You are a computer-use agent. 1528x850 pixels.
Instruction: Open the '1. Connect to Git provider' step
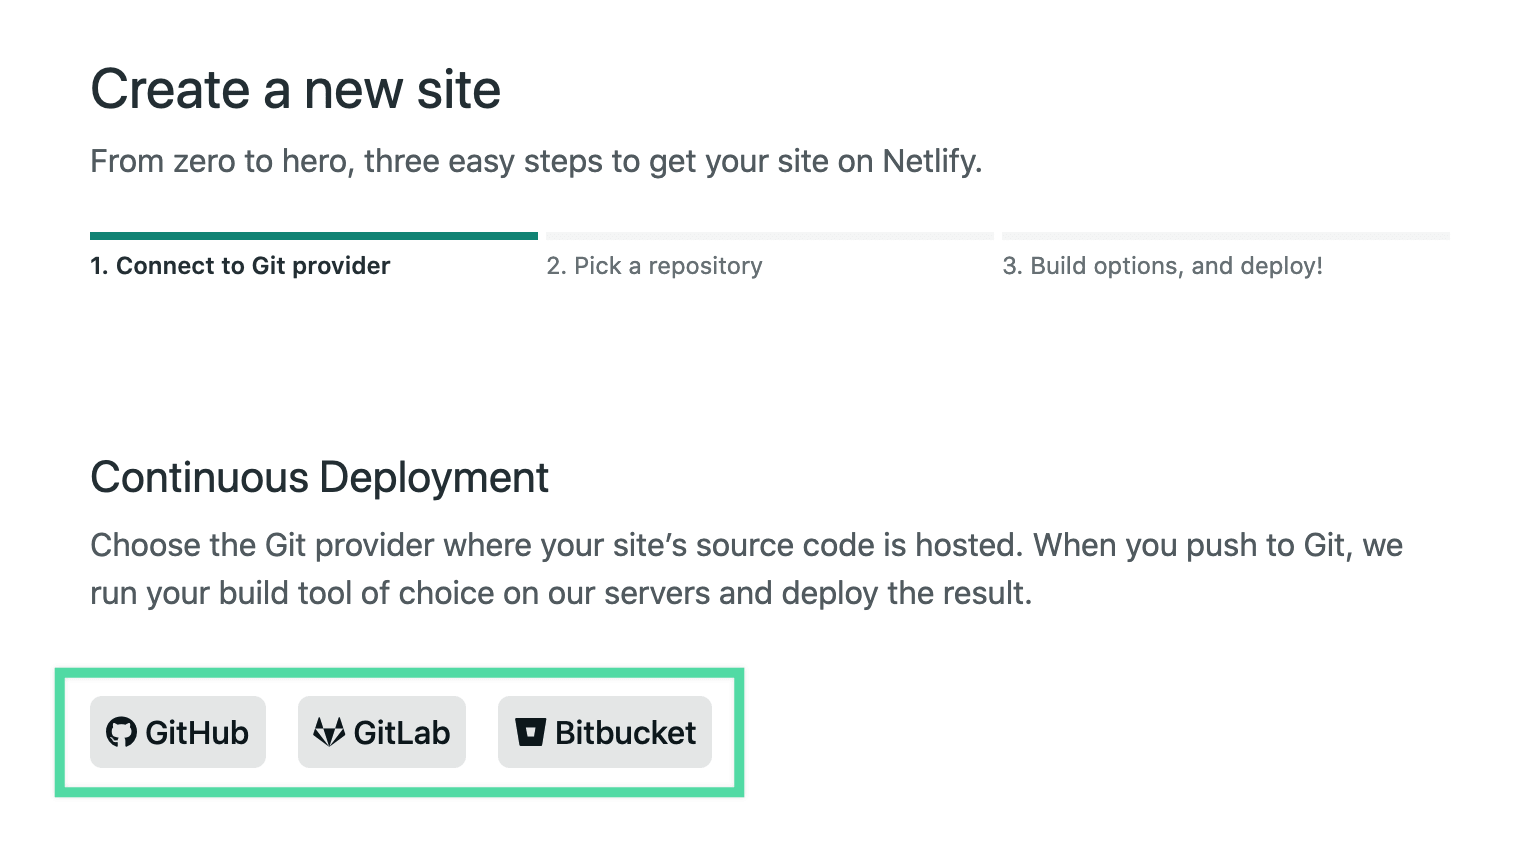pos(240,266)
